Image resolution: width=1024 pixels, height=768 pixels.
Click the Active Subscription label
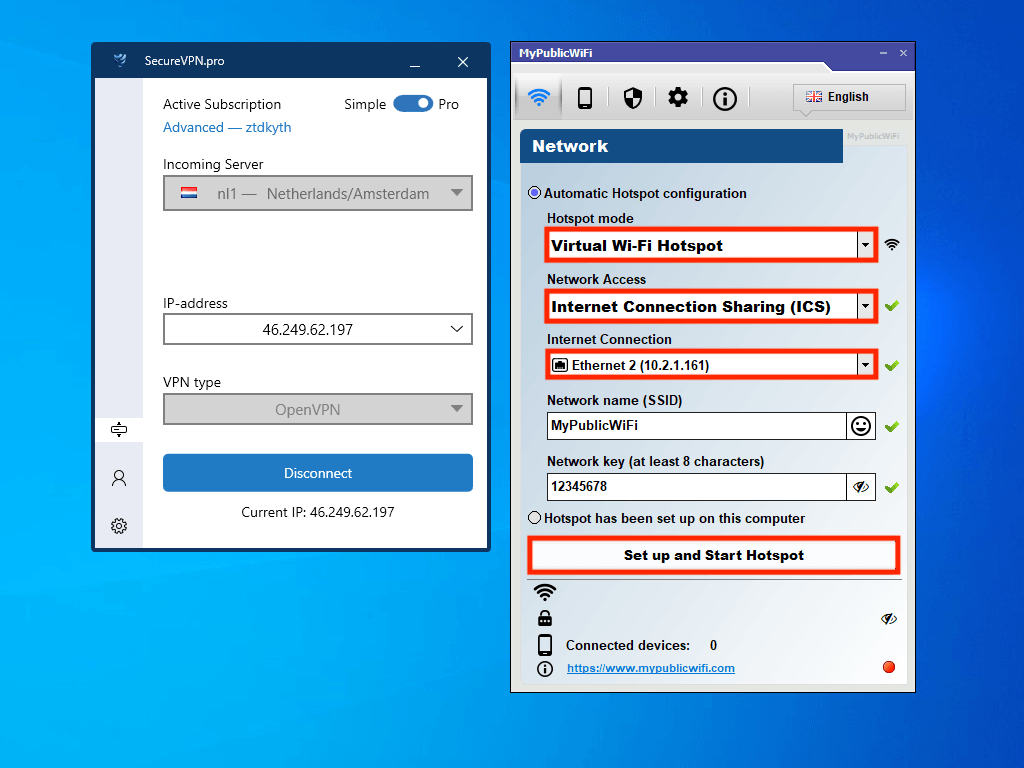(x=221, y=104)
